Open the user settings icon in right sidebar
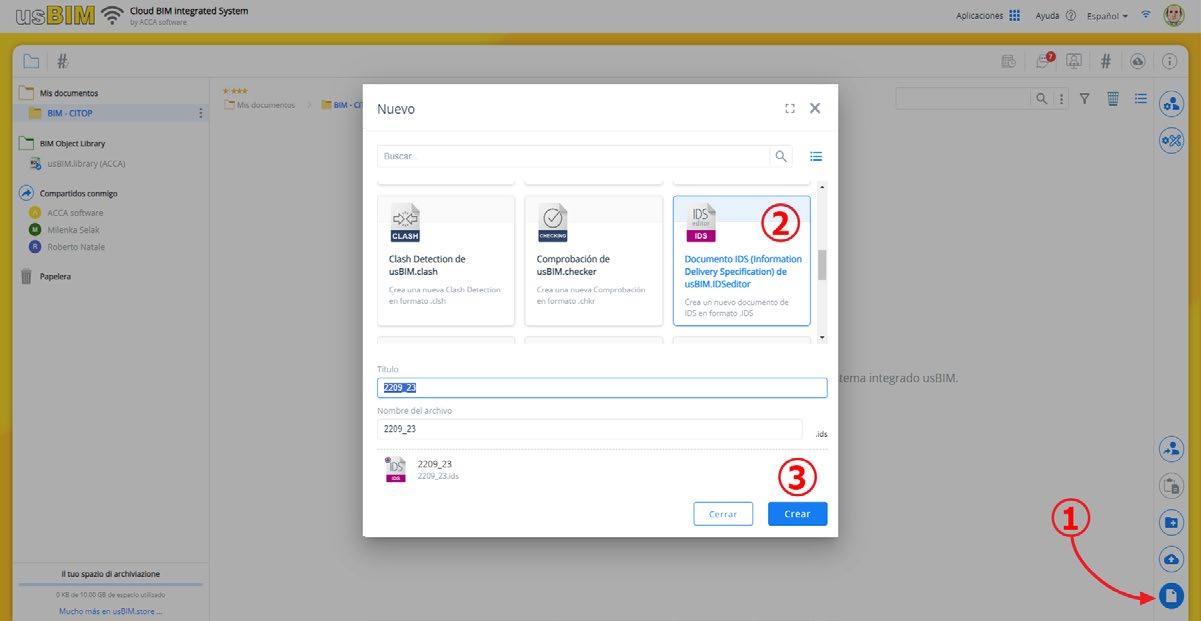This screenshot has height=621, width=1201. [1171, 103]
